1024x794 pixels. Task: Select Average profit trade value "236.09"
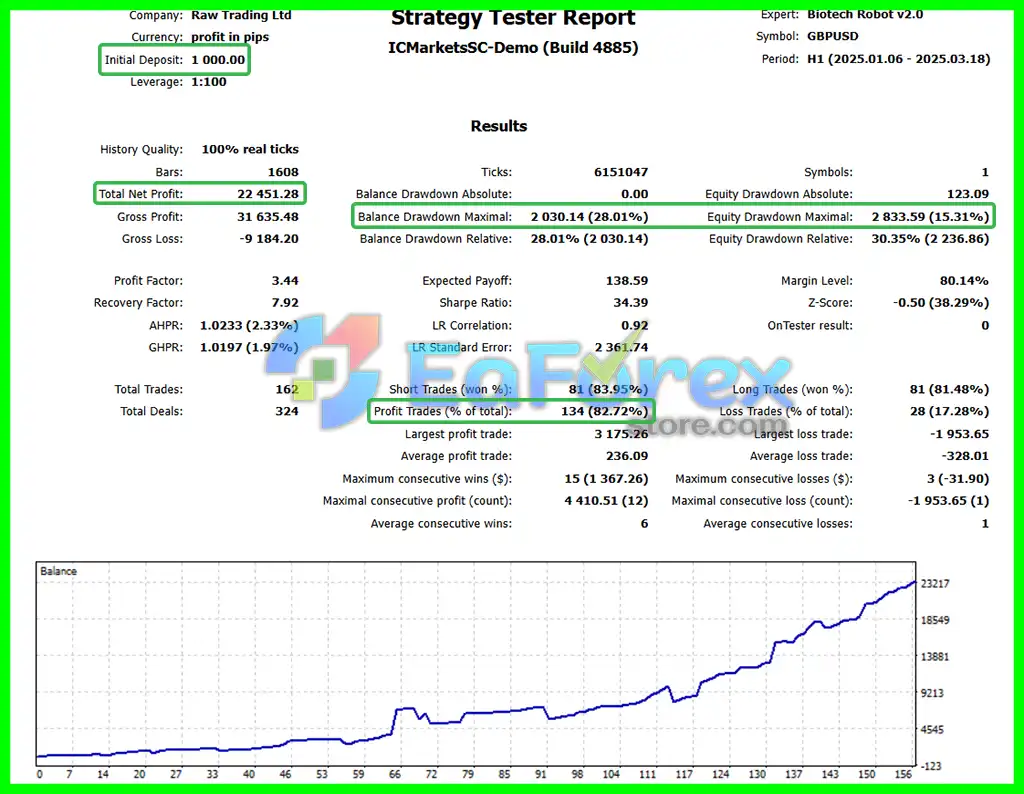(627, 456)
